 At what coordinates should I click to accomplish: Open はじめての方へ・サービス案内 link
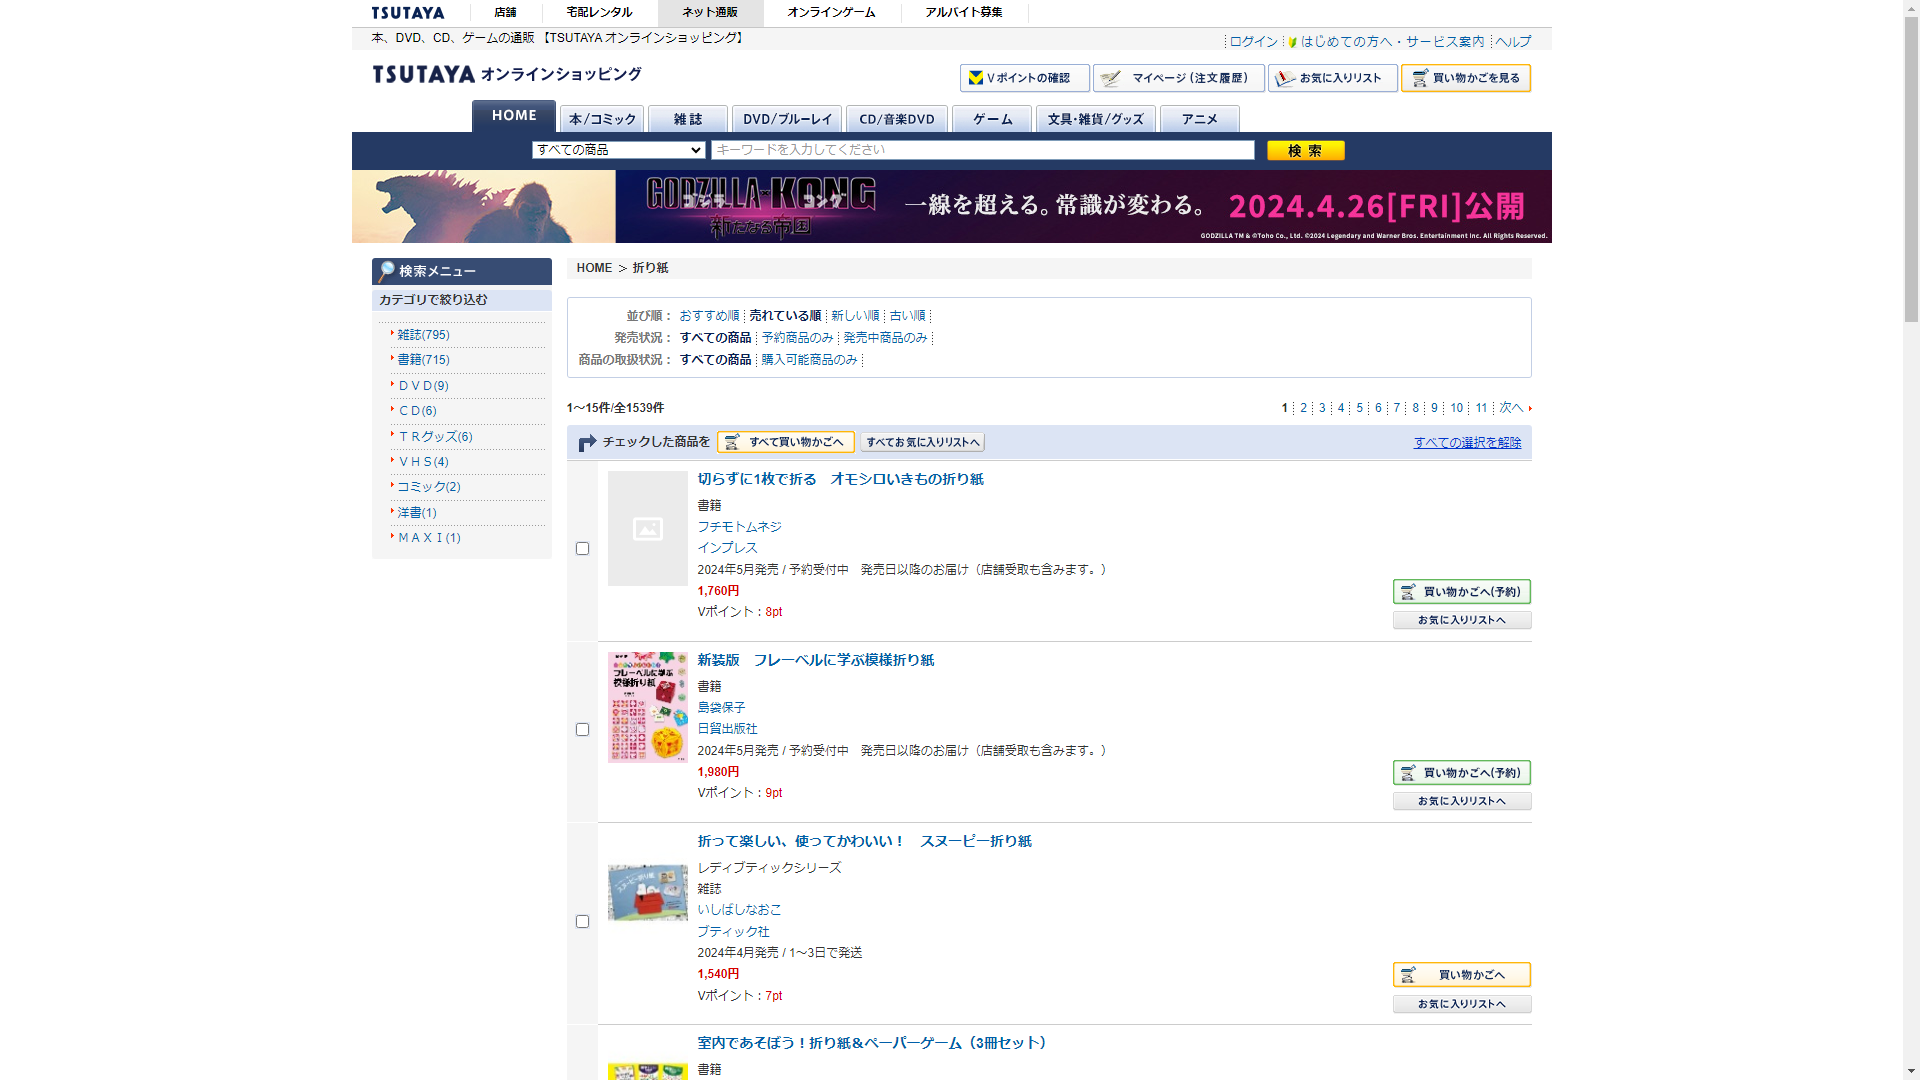(1392, 42)
